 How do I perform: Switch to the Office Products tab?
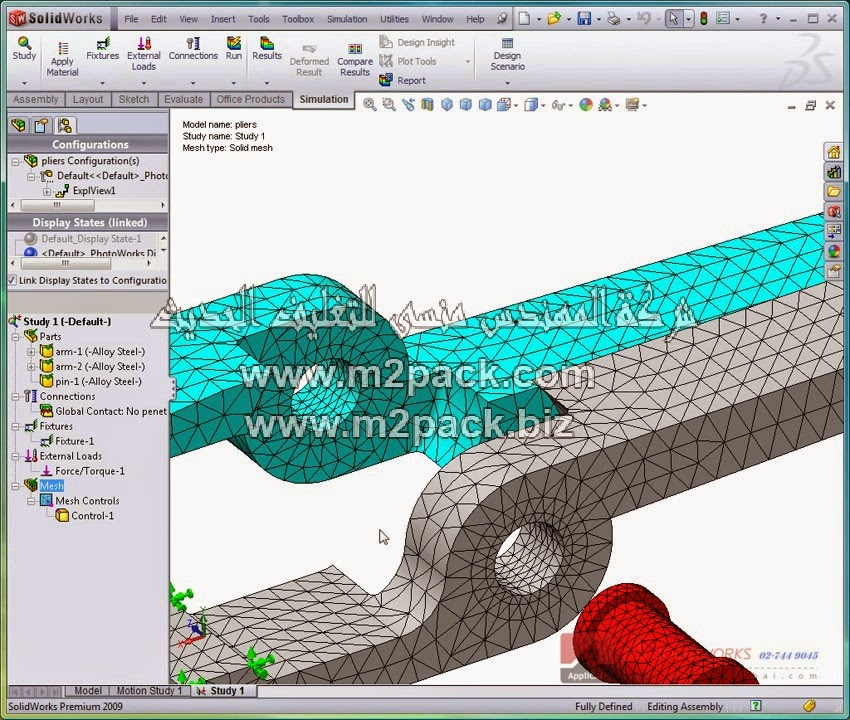click(x=250, y=99)
